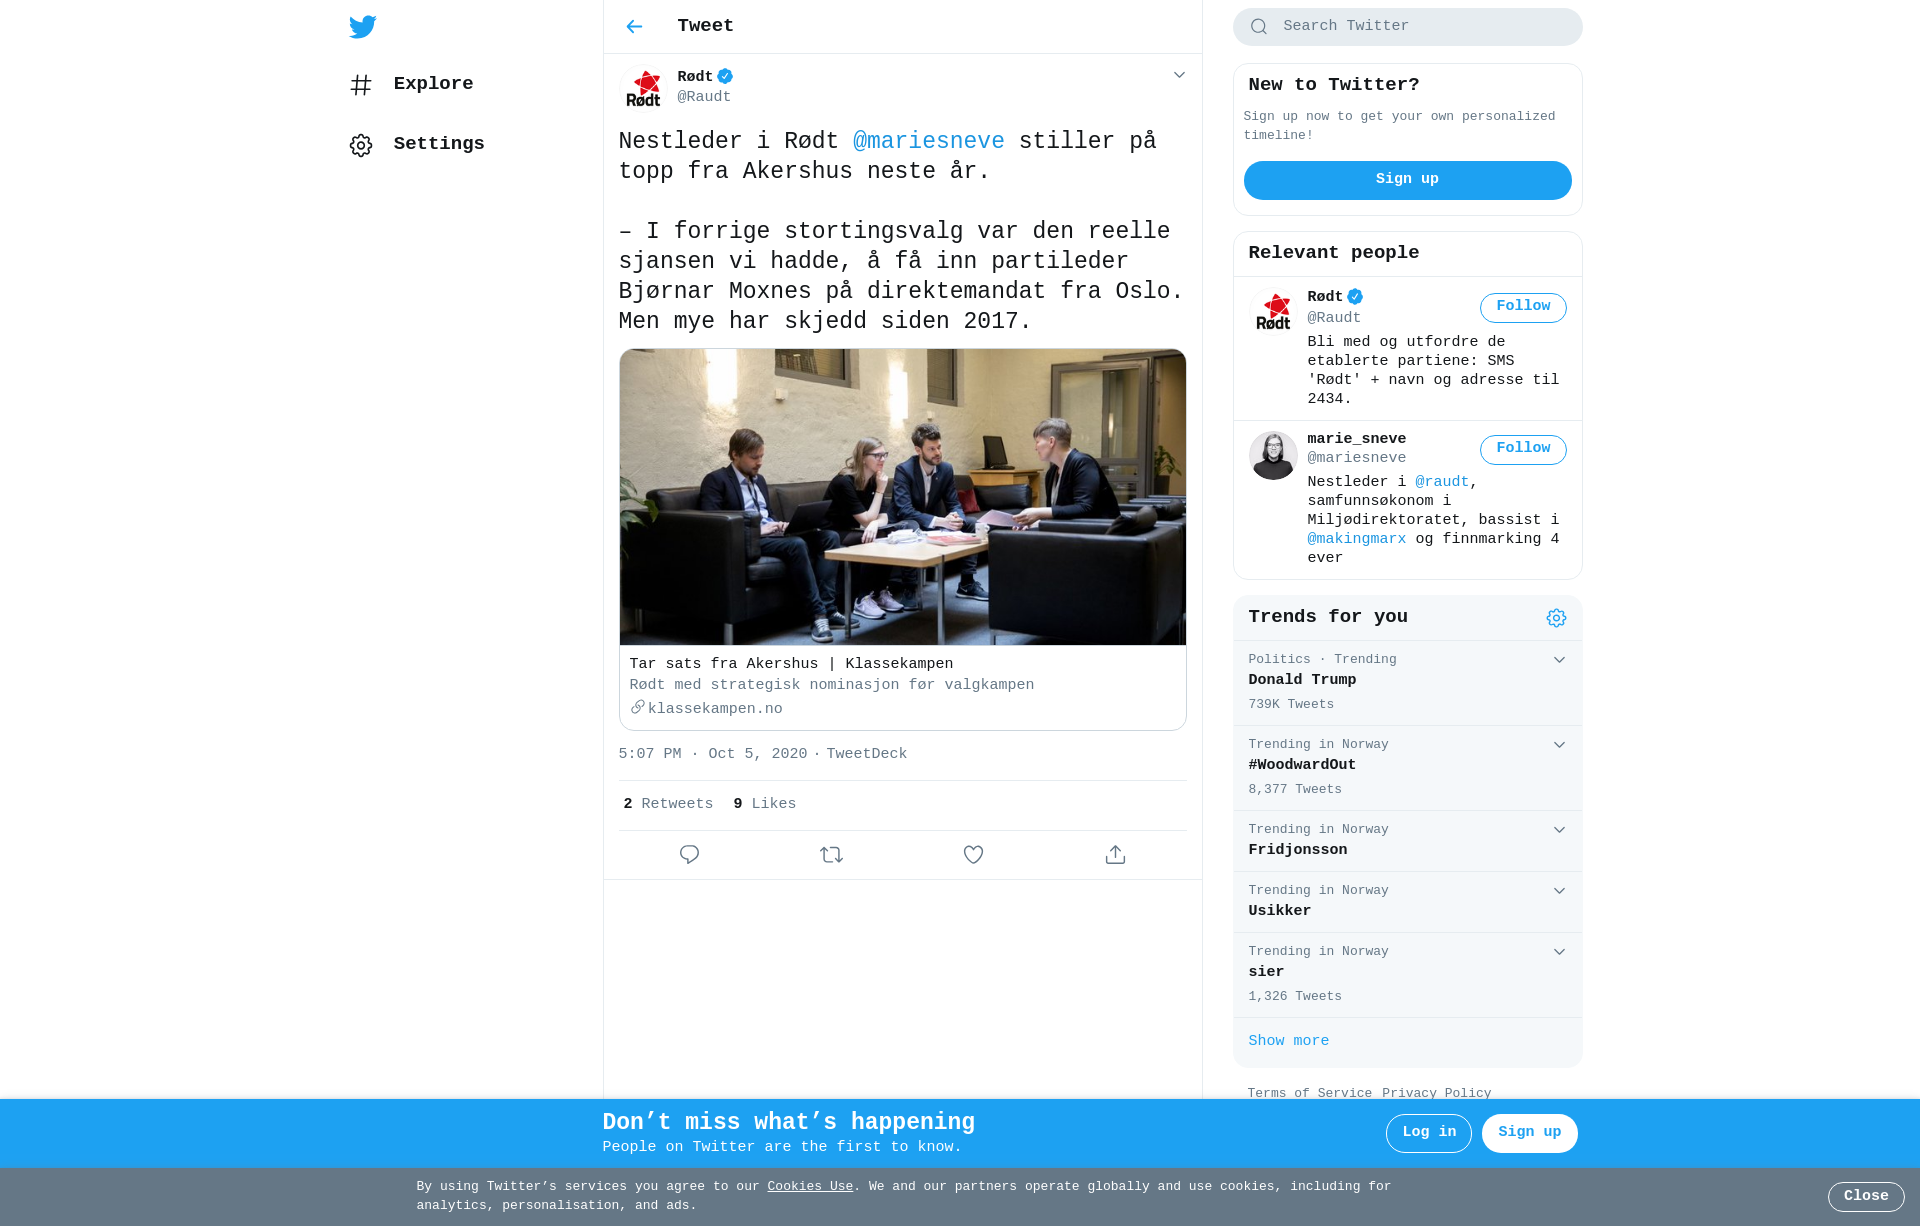Expand options for #WoodwardOut trend
This screenshot has width=1920, height=1226.
tap(1559, 745)
